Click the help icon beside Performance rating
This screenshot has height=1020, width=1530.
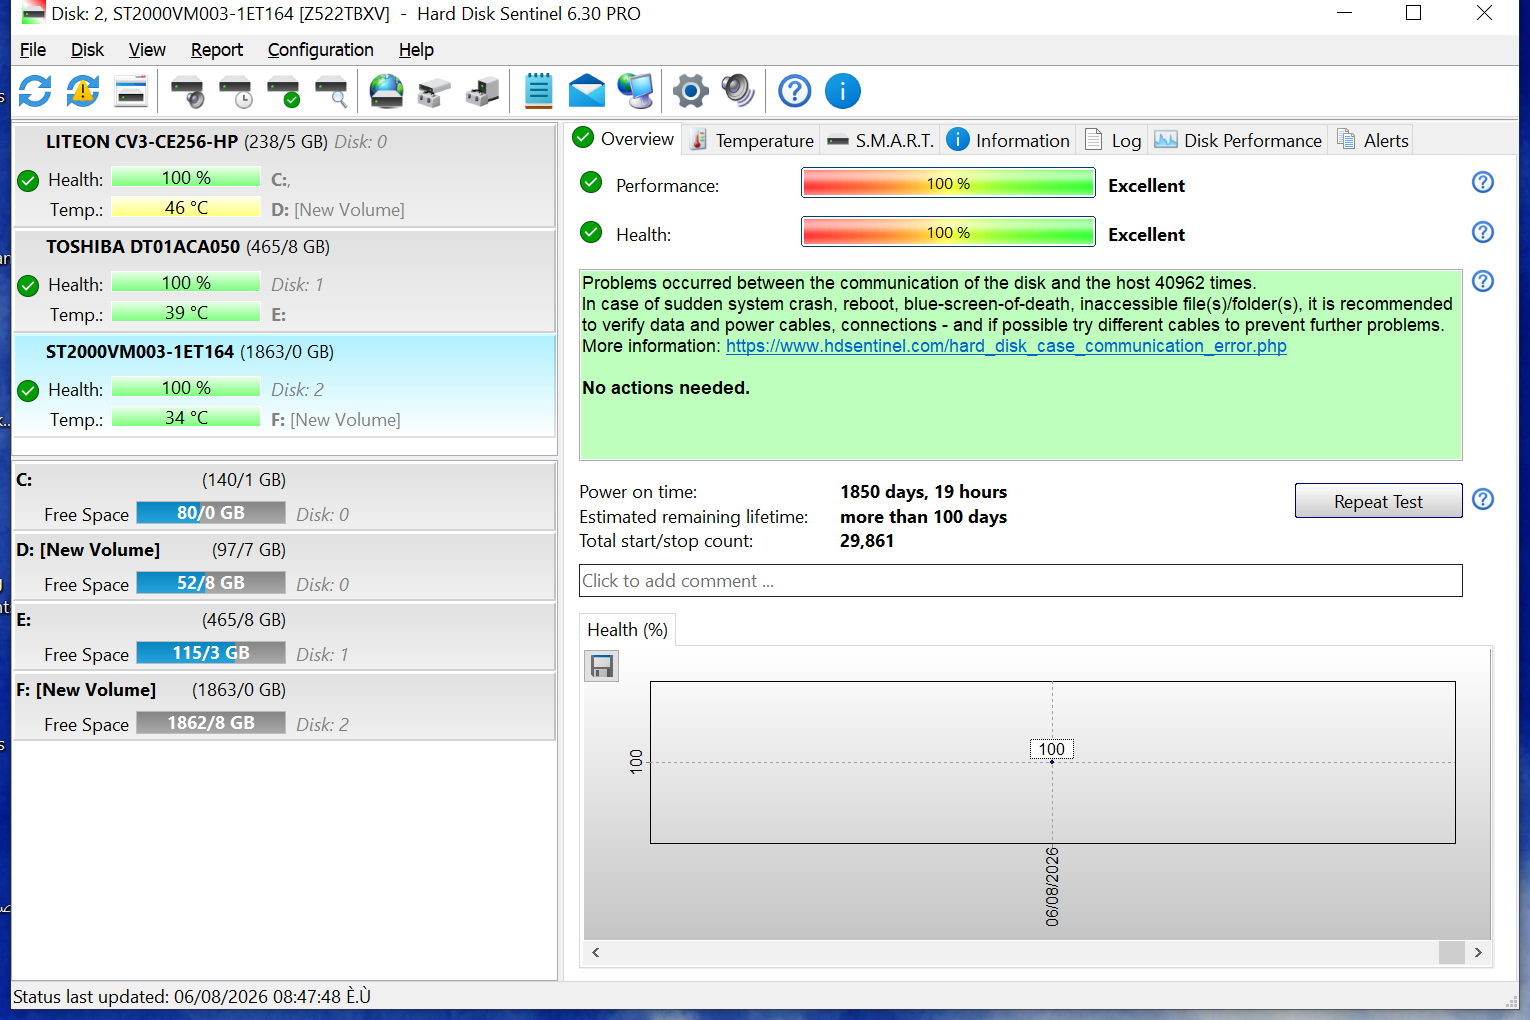pos(1483,182)
